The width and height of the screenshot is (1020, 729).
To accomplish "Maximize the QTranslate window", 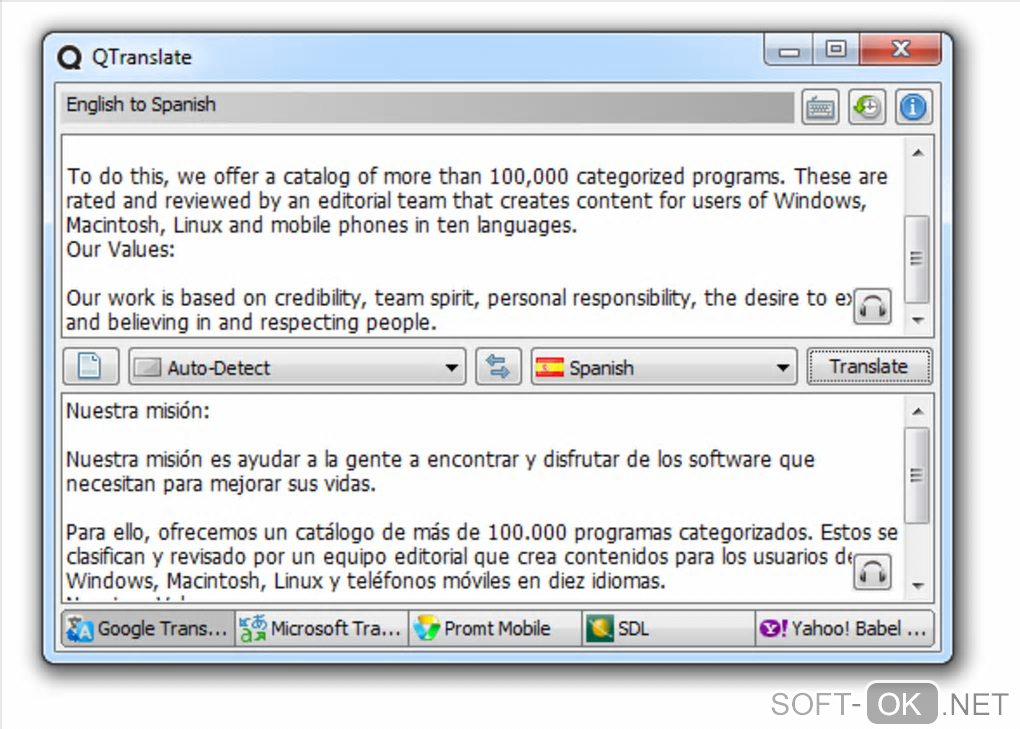I will point(835,50).
